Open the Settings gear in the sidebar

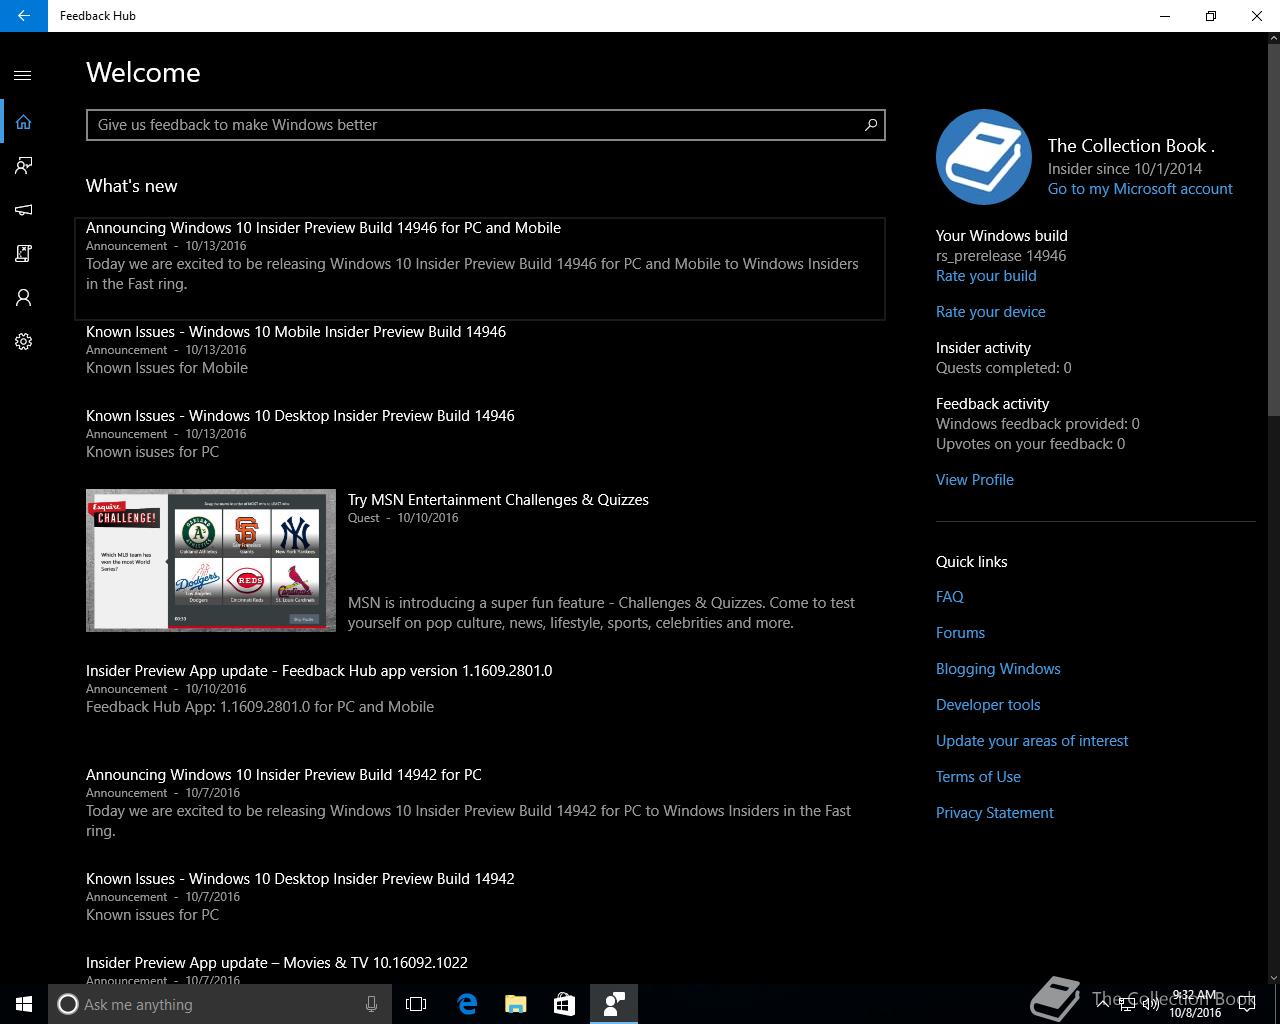(23, 342)
